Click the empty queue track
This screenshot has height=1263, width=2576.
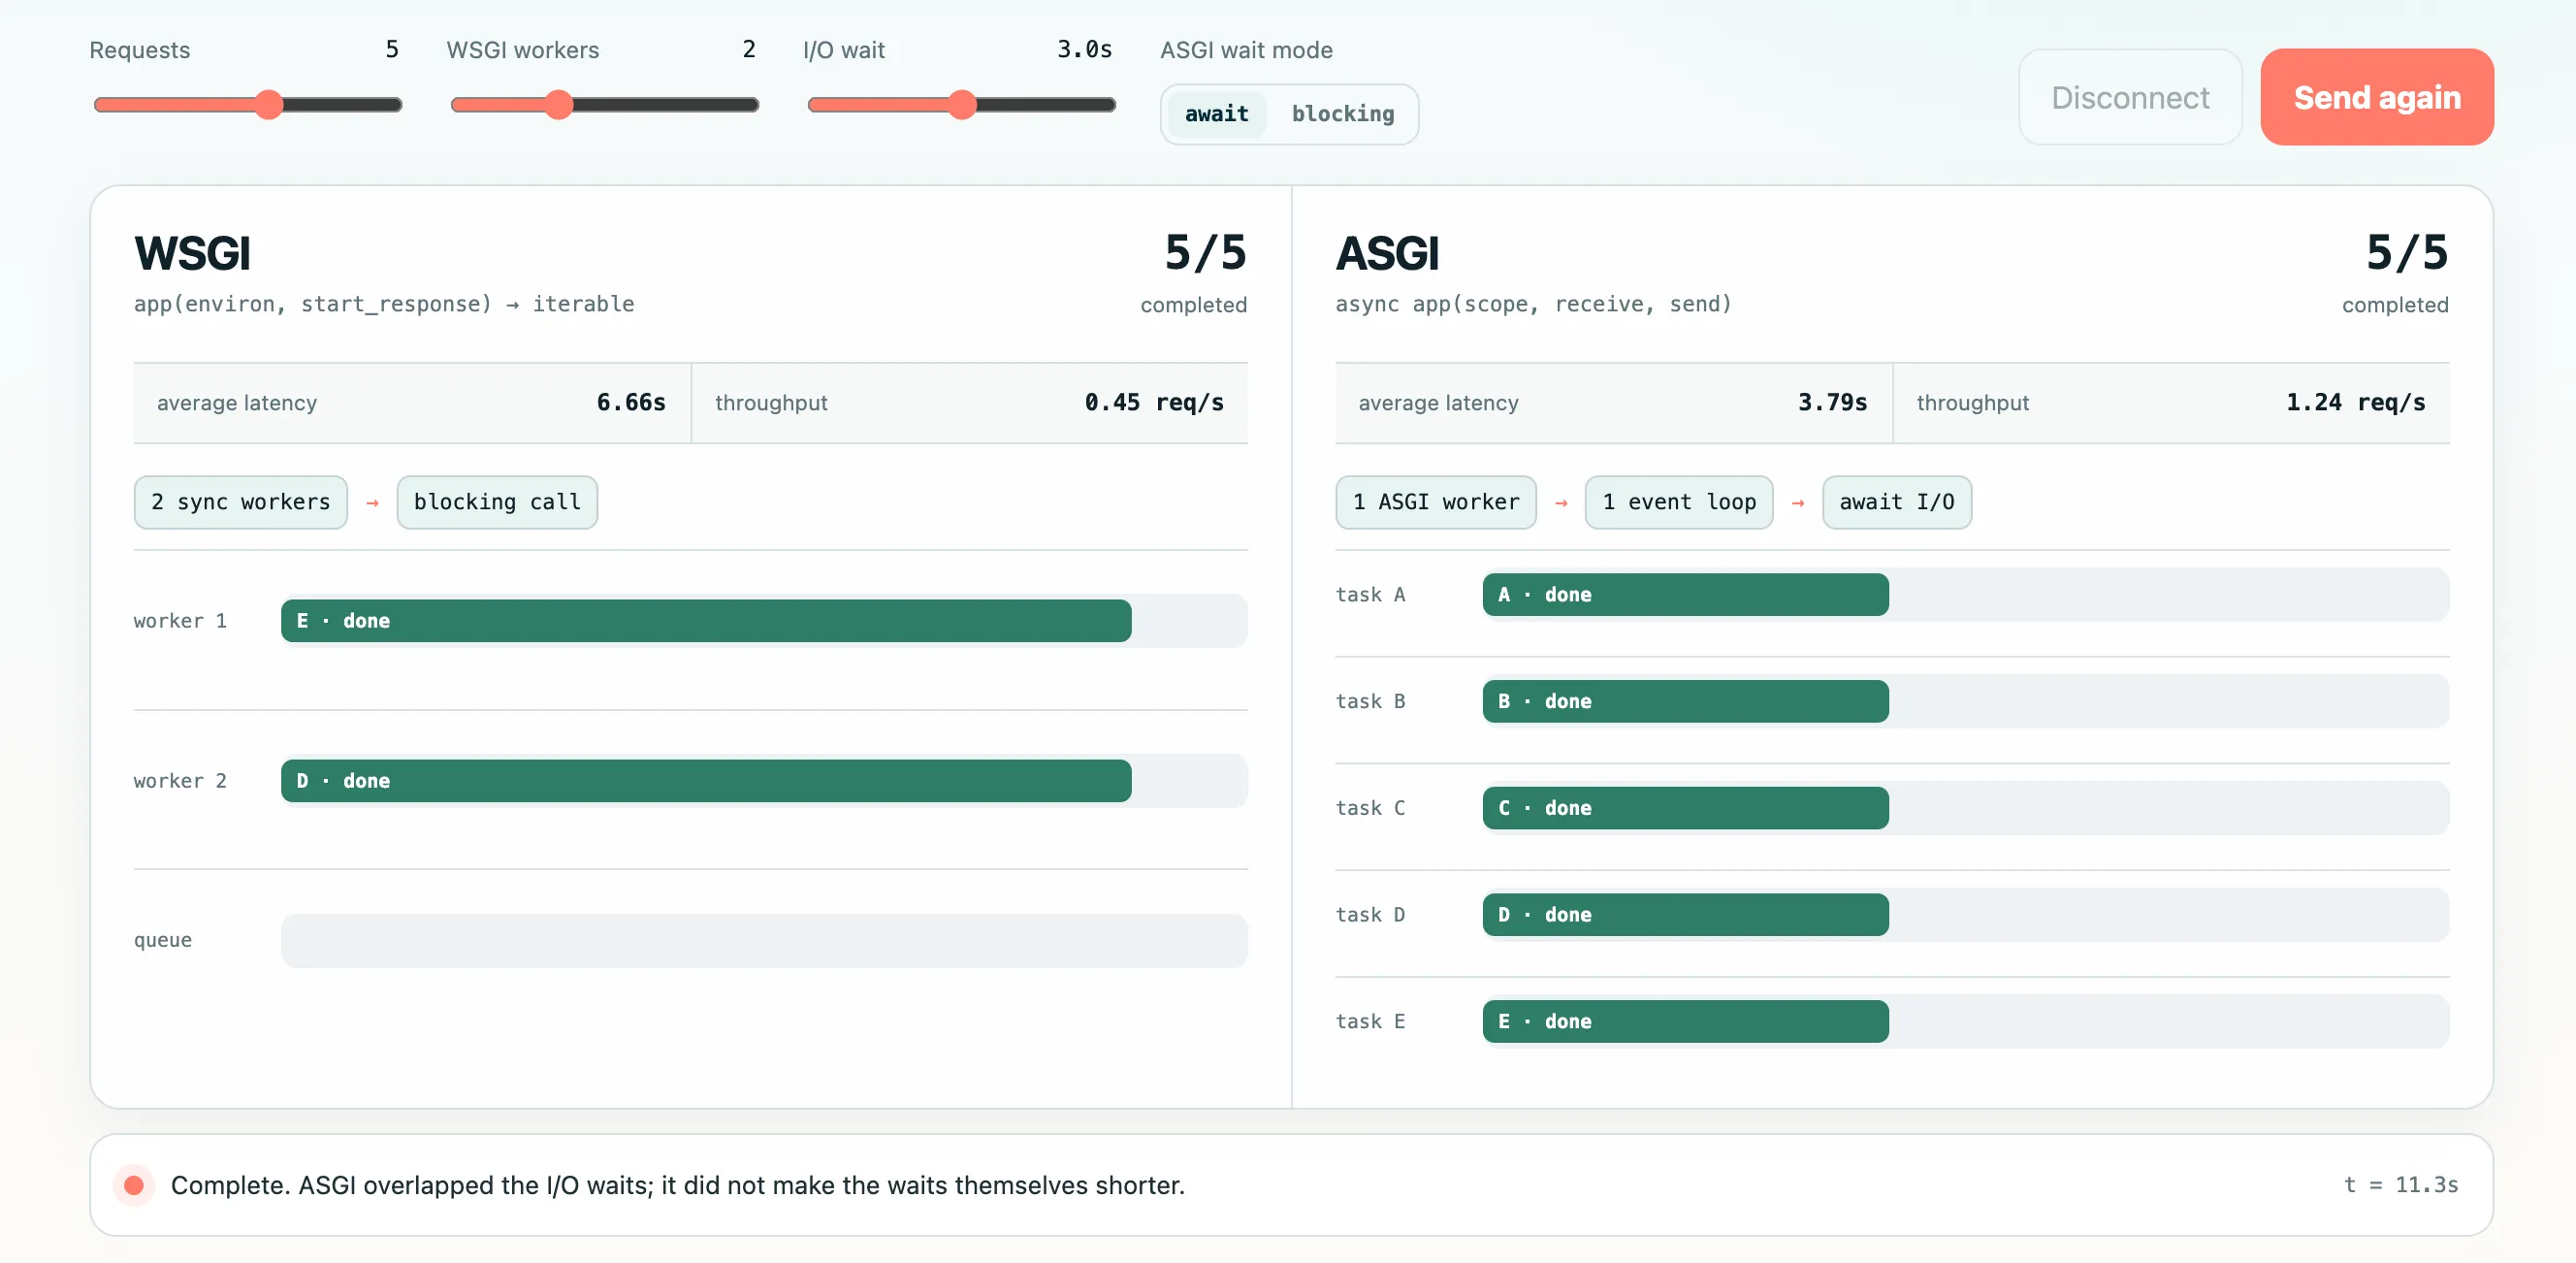764,940
